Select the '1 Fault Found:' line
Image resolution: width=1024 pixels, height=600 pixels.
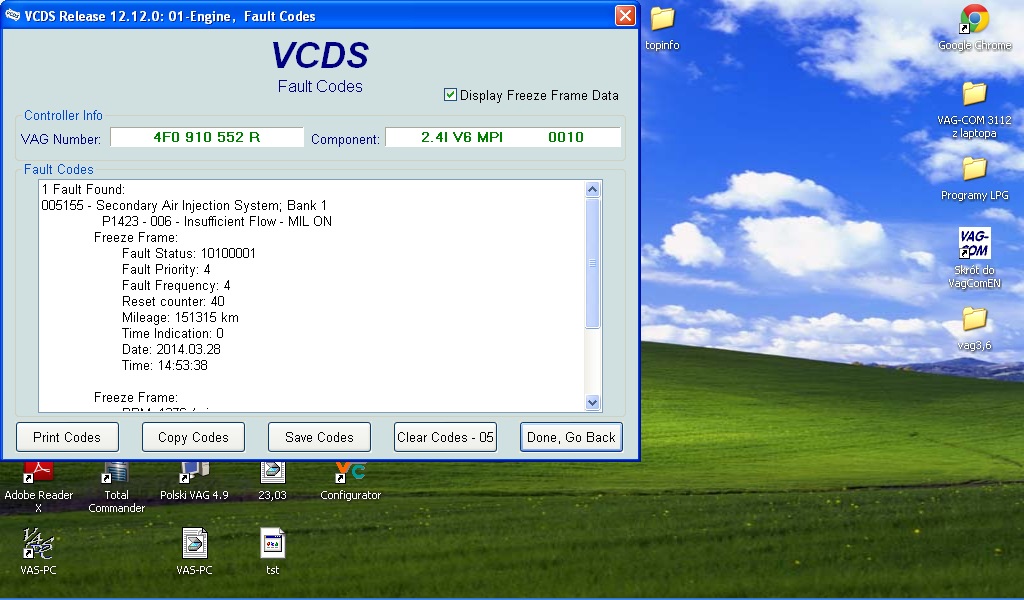(x=83, y=189)
